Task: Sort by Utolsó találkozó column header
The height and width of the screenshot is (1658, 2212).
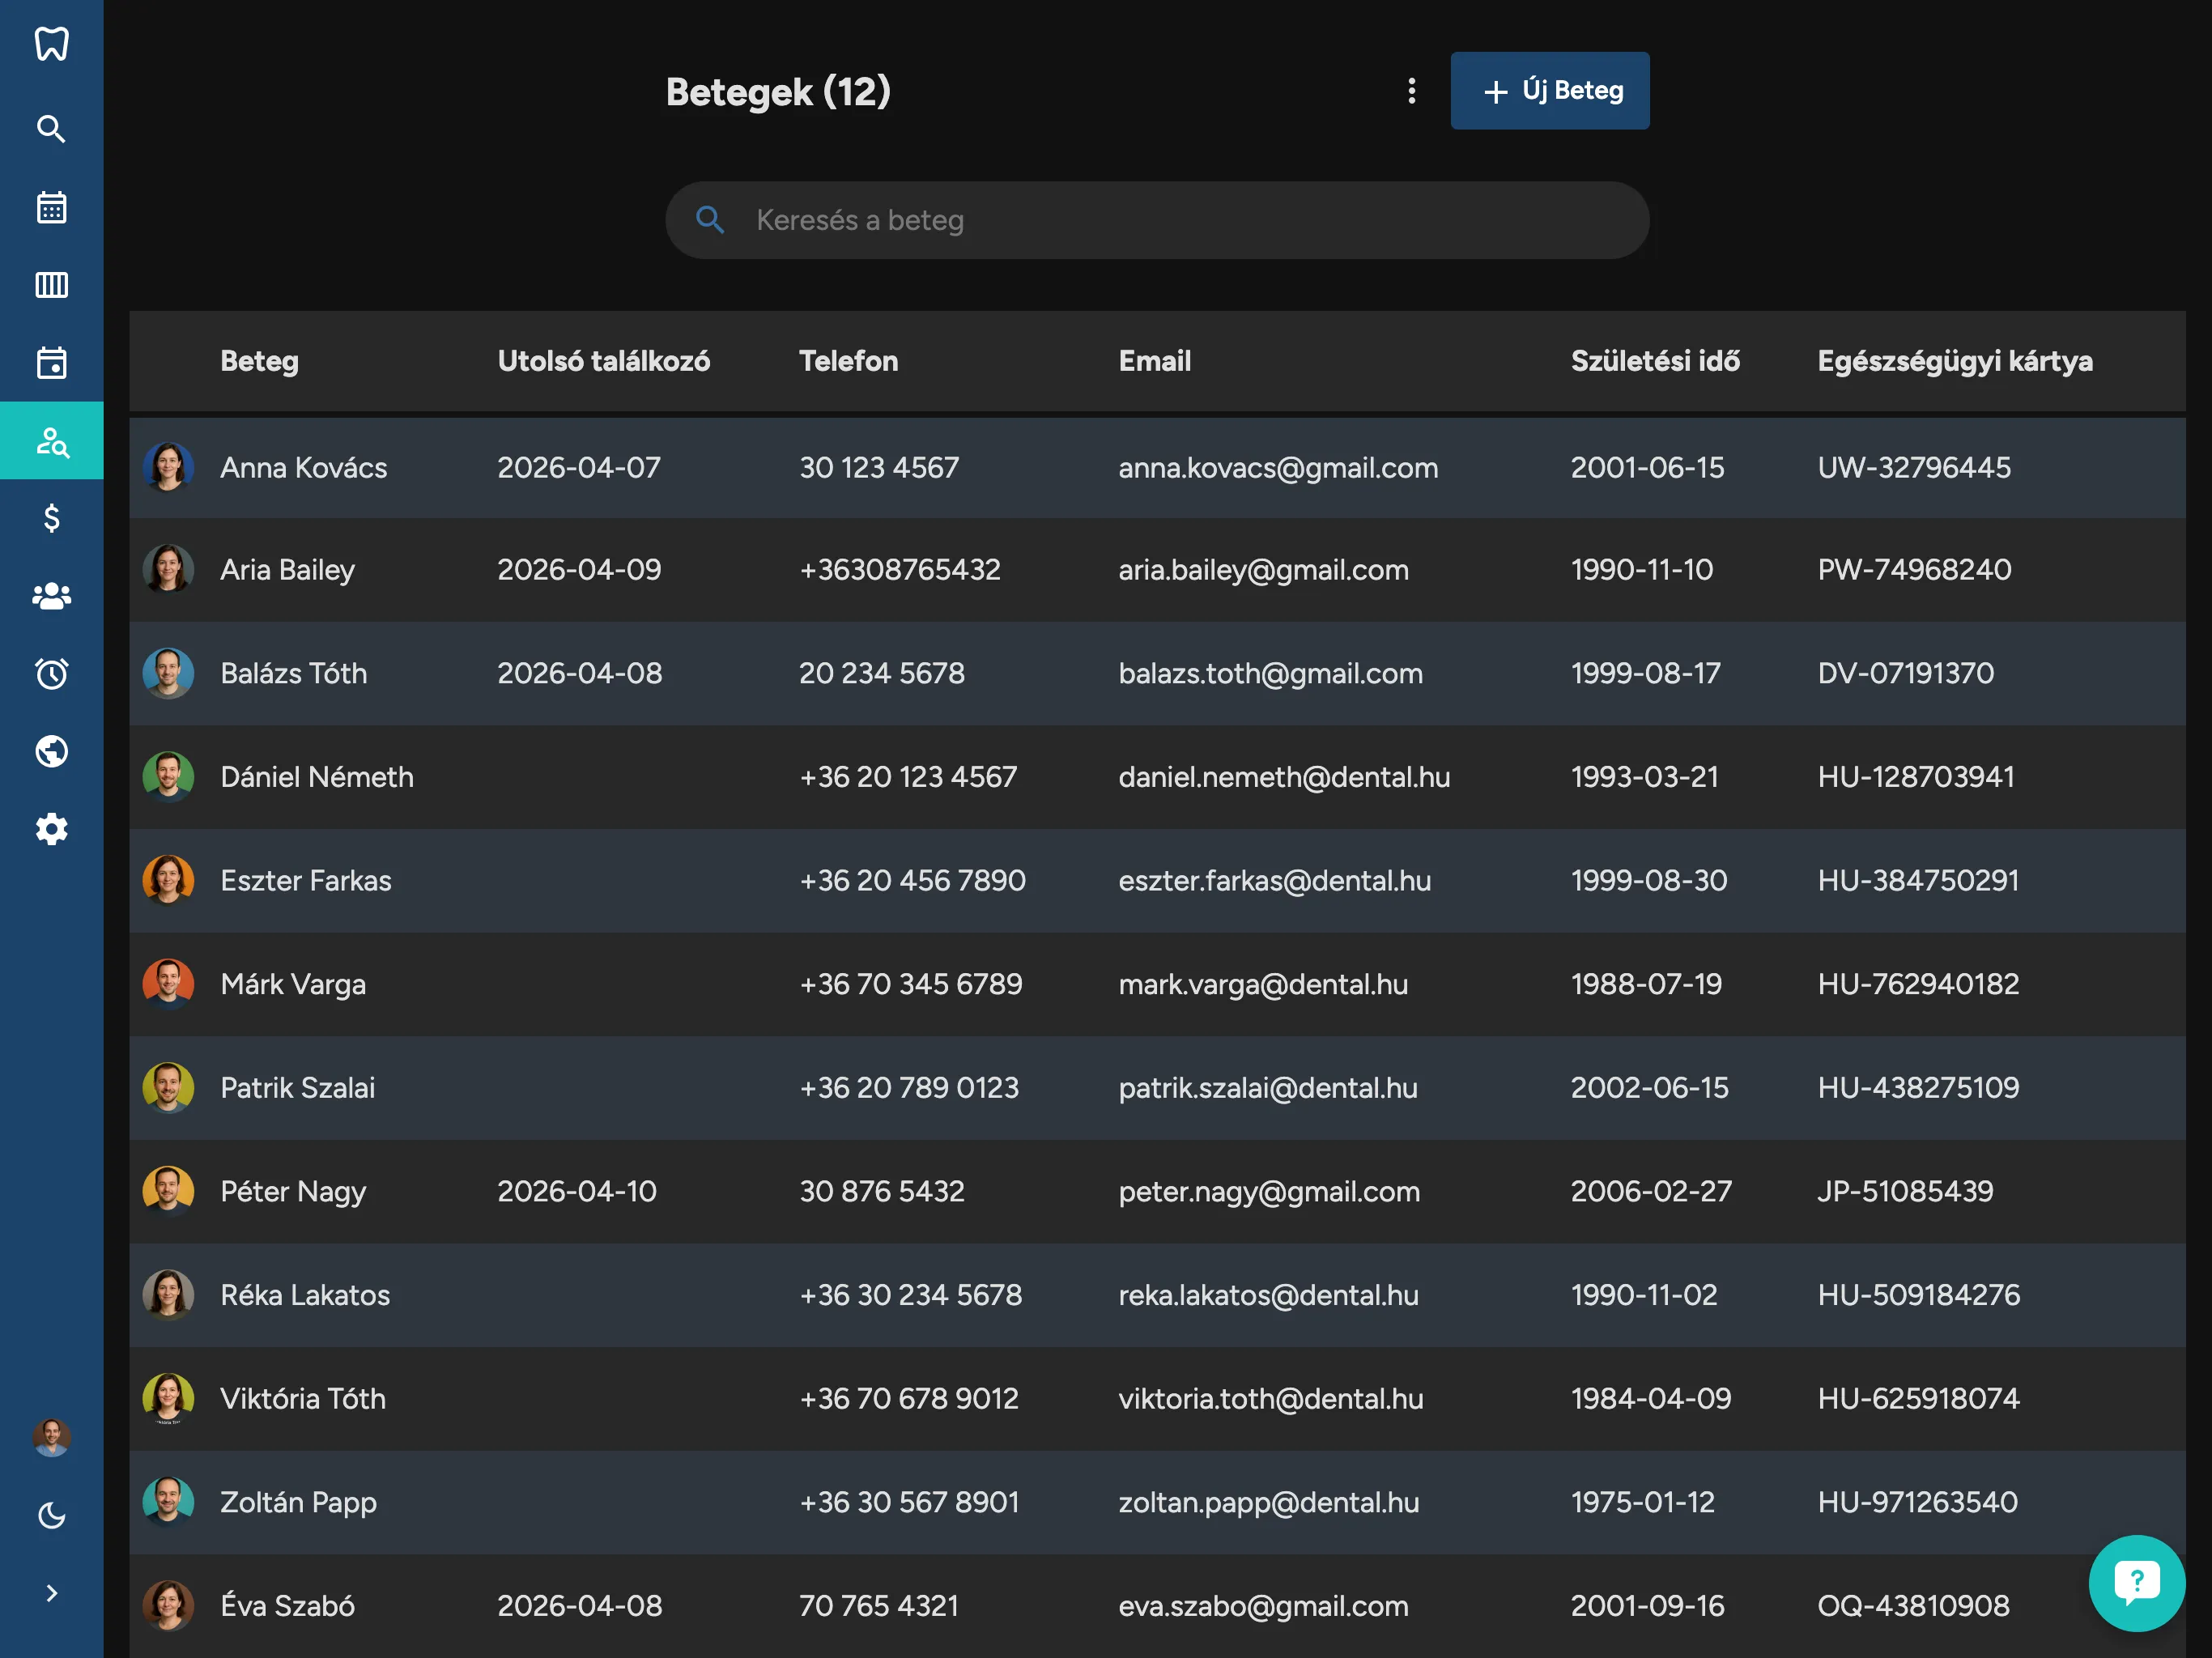Action: click(603, 361)
